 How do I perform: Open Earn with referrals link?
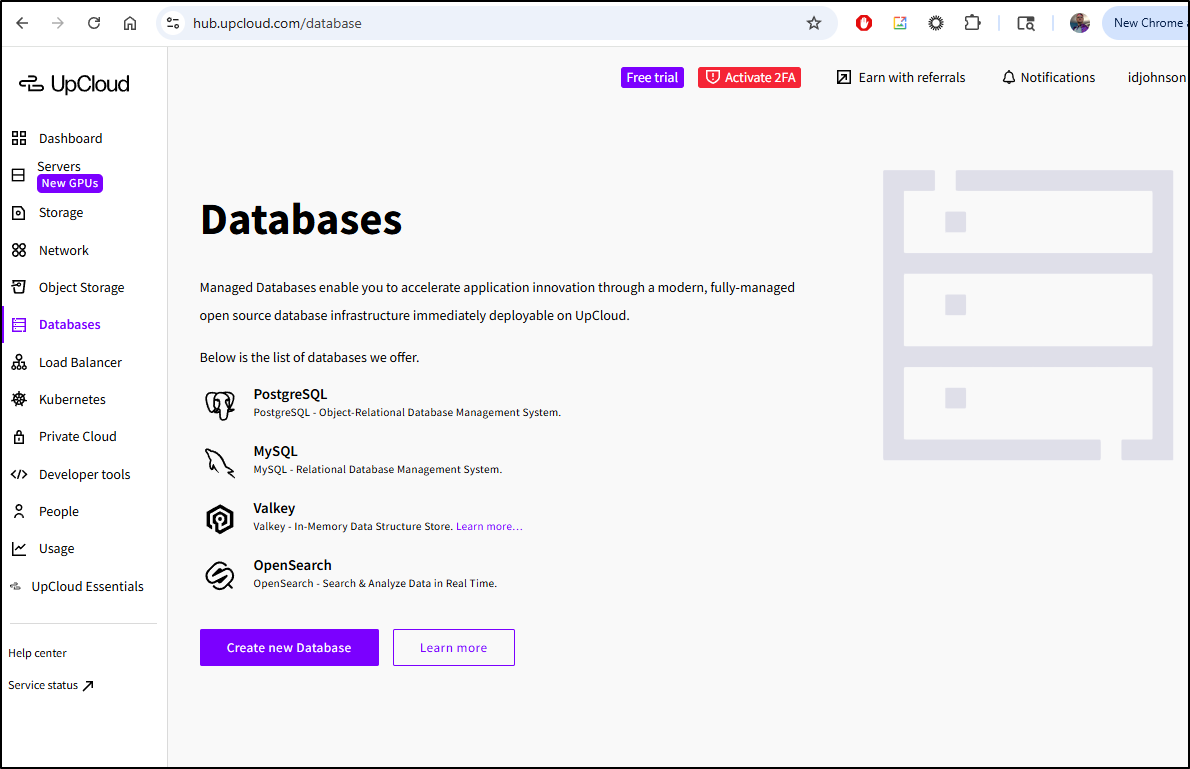pos(901,78)
